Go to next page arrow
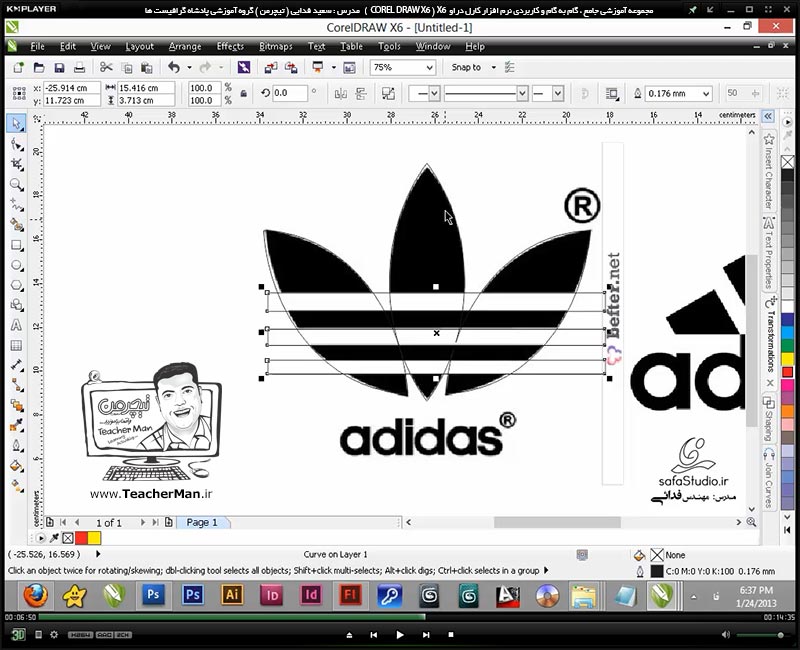 pyautogui.click(x=142, y=522)
